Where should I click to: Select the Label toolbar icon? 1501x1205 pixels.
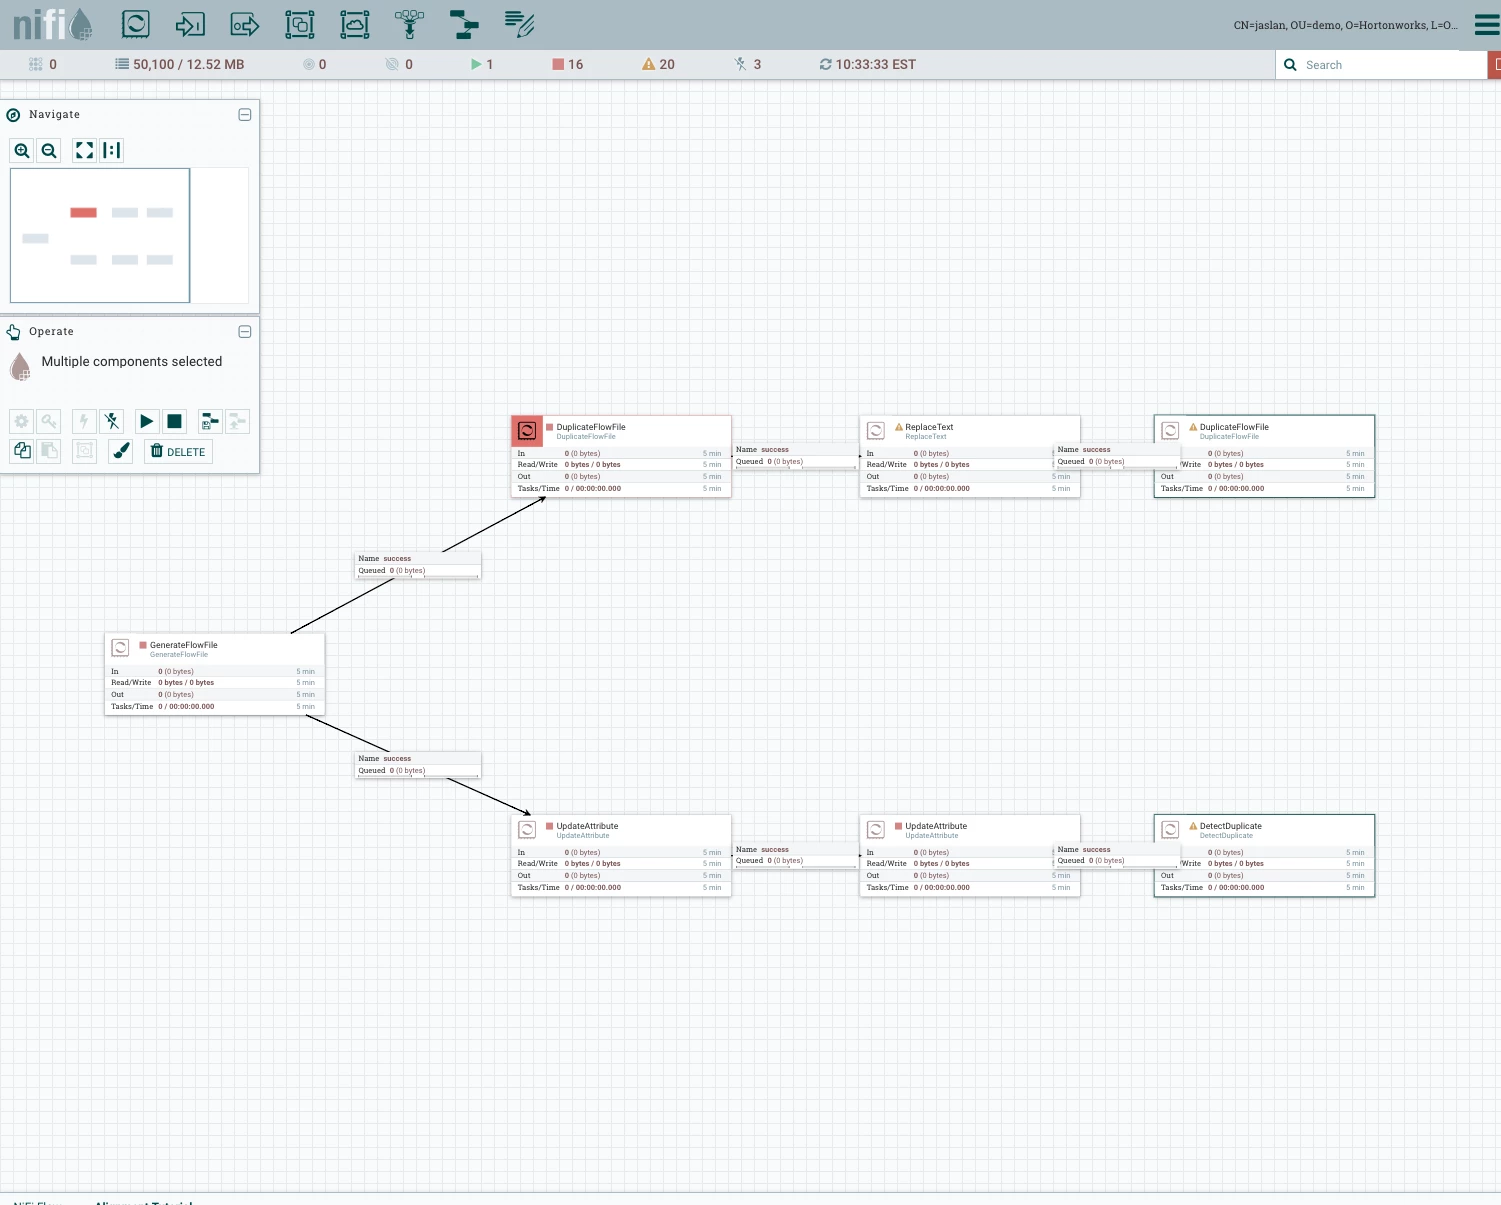519,24
